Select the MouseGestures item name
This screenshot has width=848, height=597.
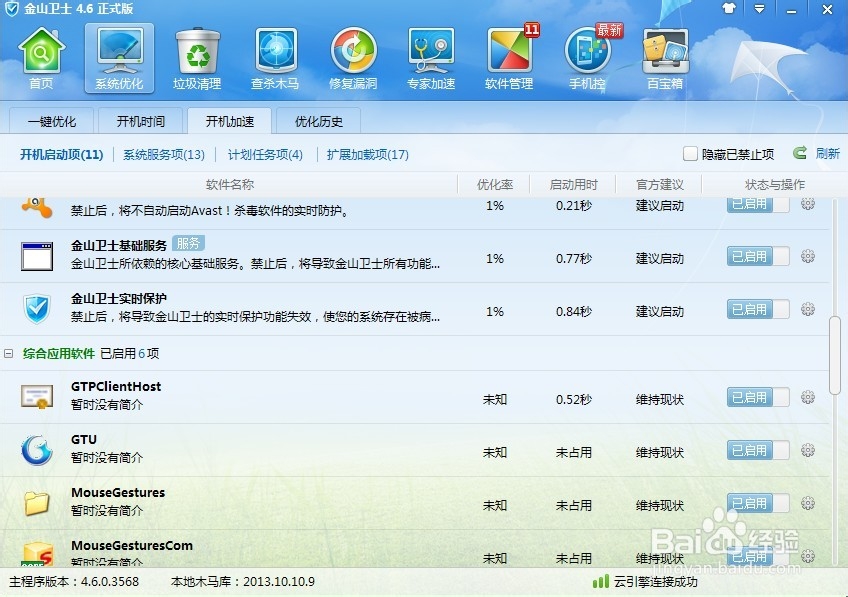[x=118, y=493]
